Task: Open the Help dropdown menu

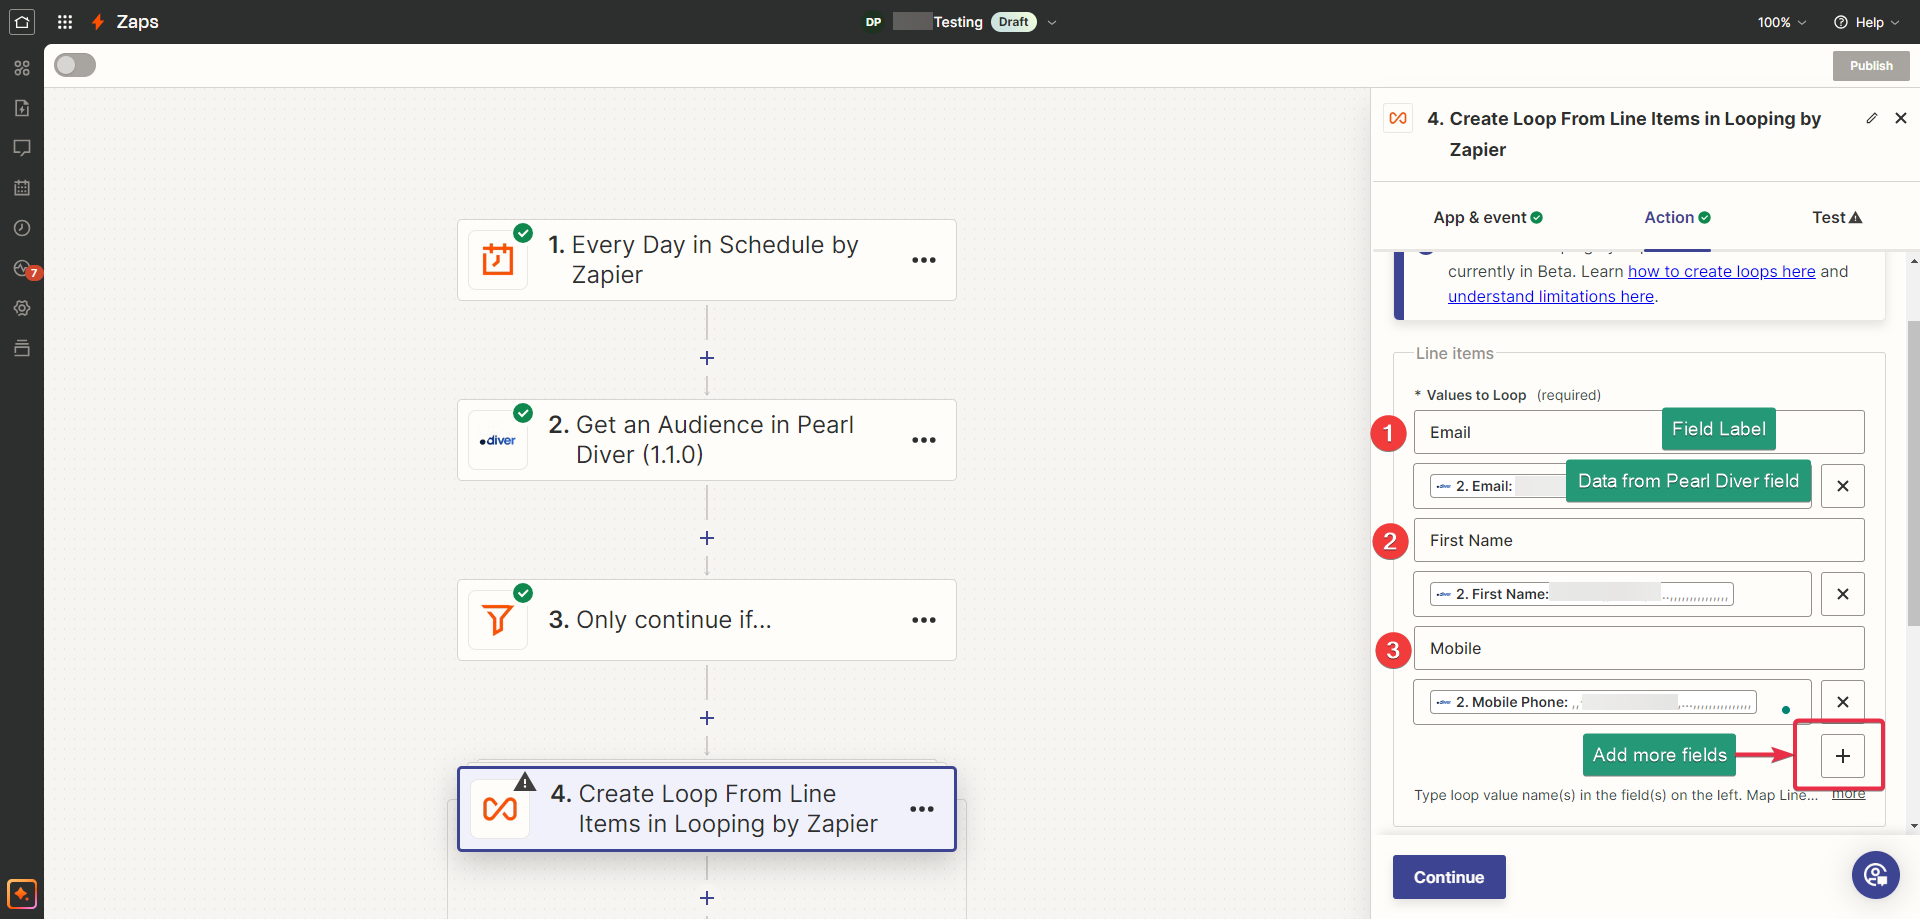Action: [1866, 22]
